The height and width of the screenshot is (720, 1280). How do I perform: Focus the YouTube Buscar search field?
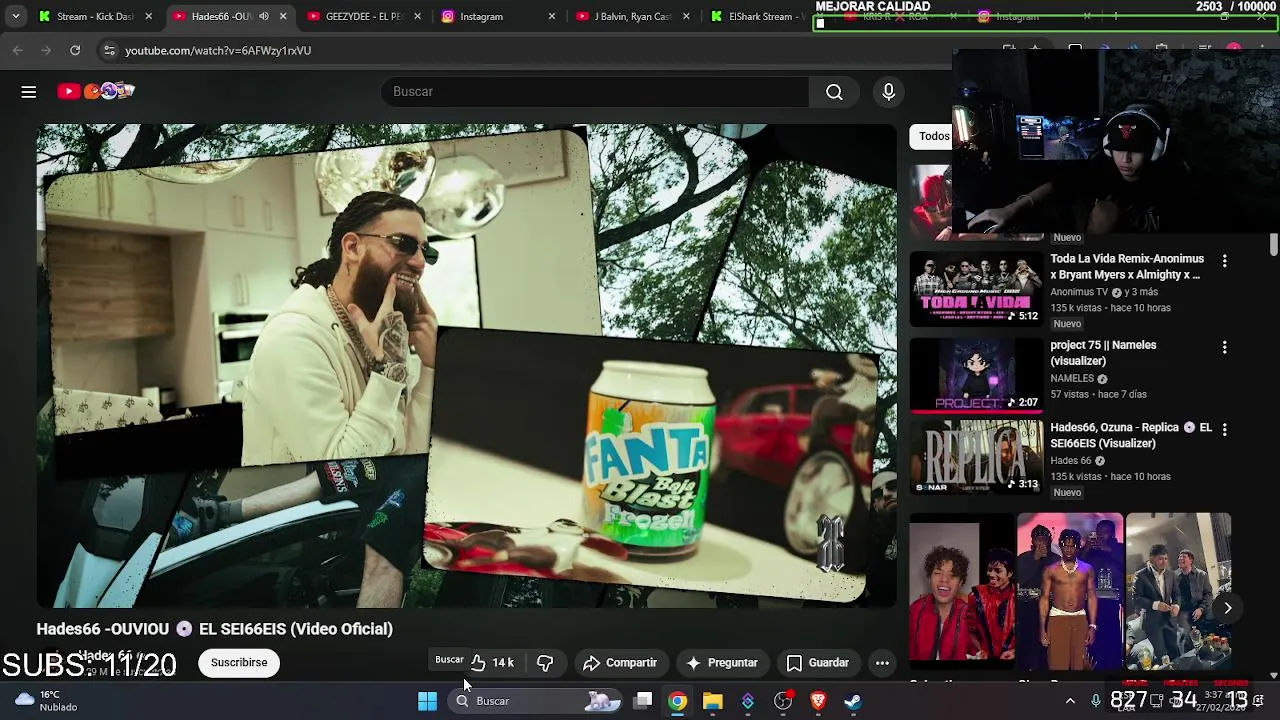tap(595, 92)
